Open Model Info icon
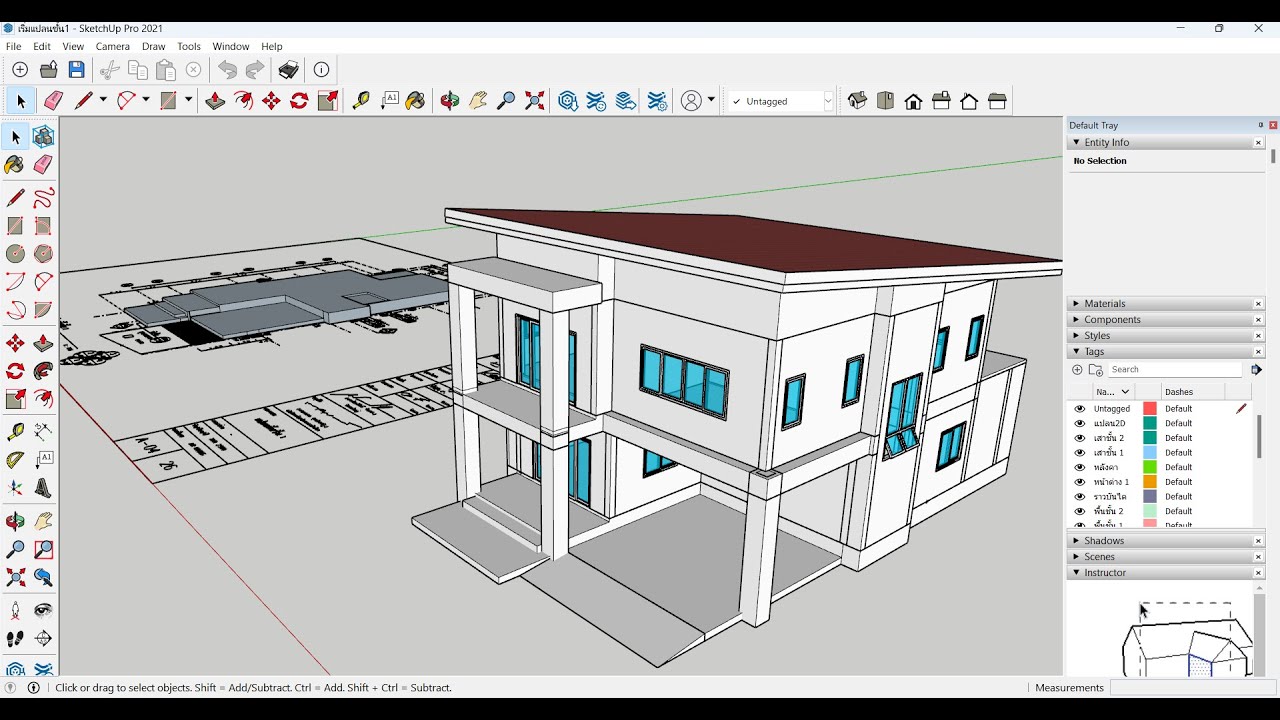The height and width of the screenshot is (720, 1280). (321, 70)
